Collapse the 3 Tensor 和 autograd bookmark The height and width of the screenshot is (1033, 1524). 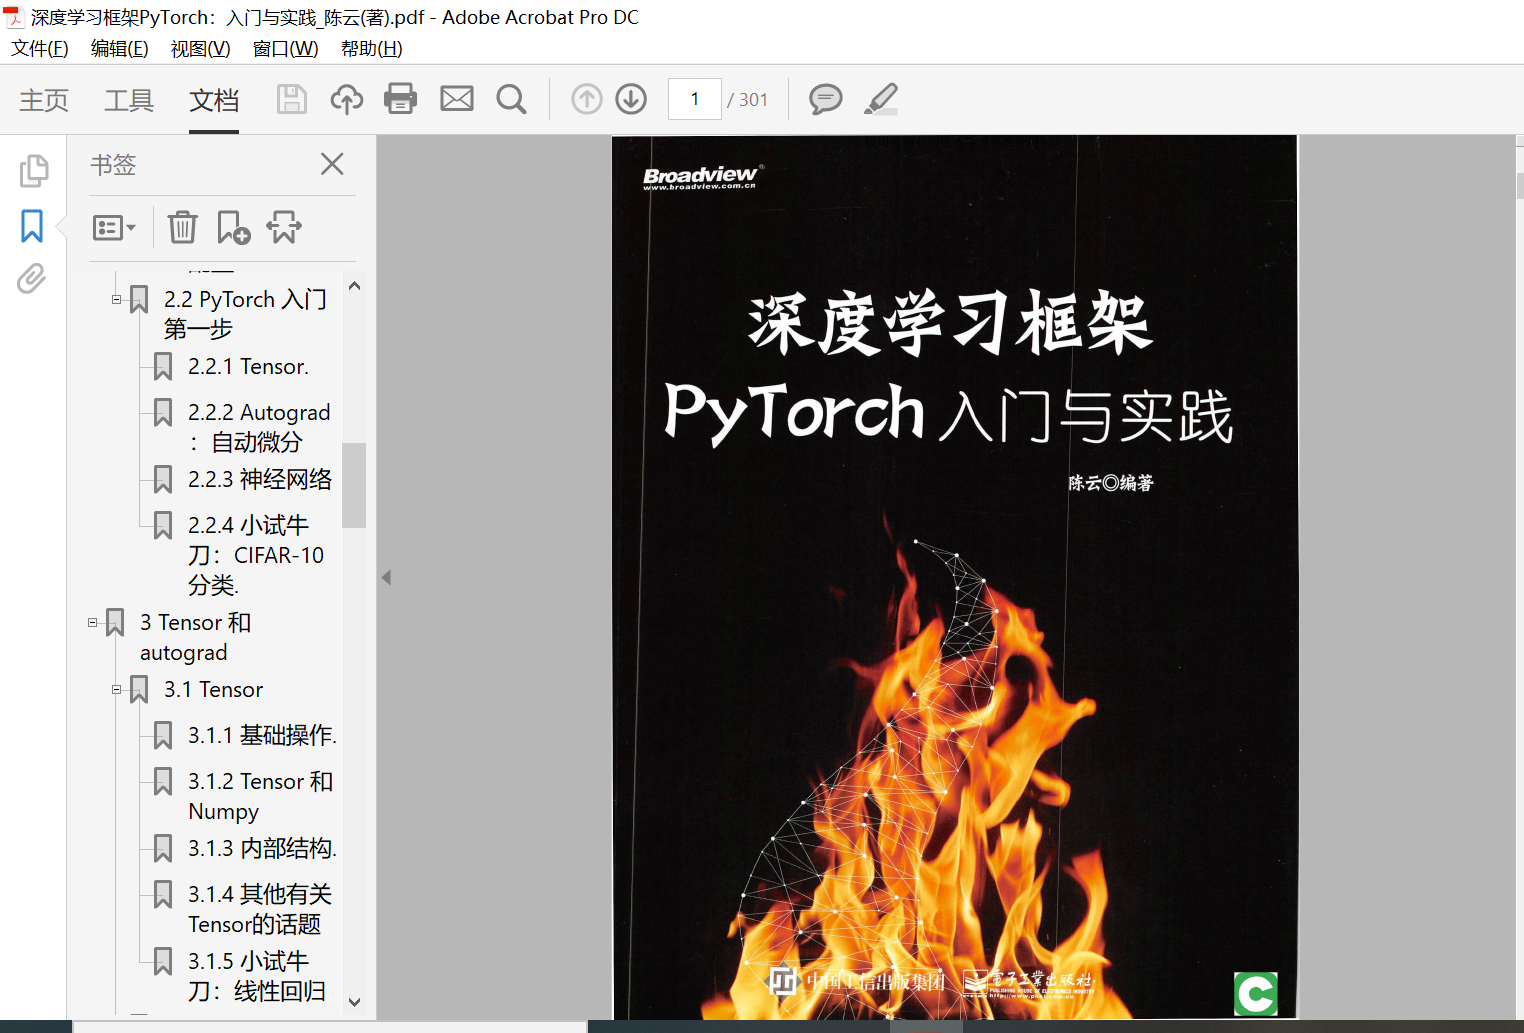tap(93, 622)
